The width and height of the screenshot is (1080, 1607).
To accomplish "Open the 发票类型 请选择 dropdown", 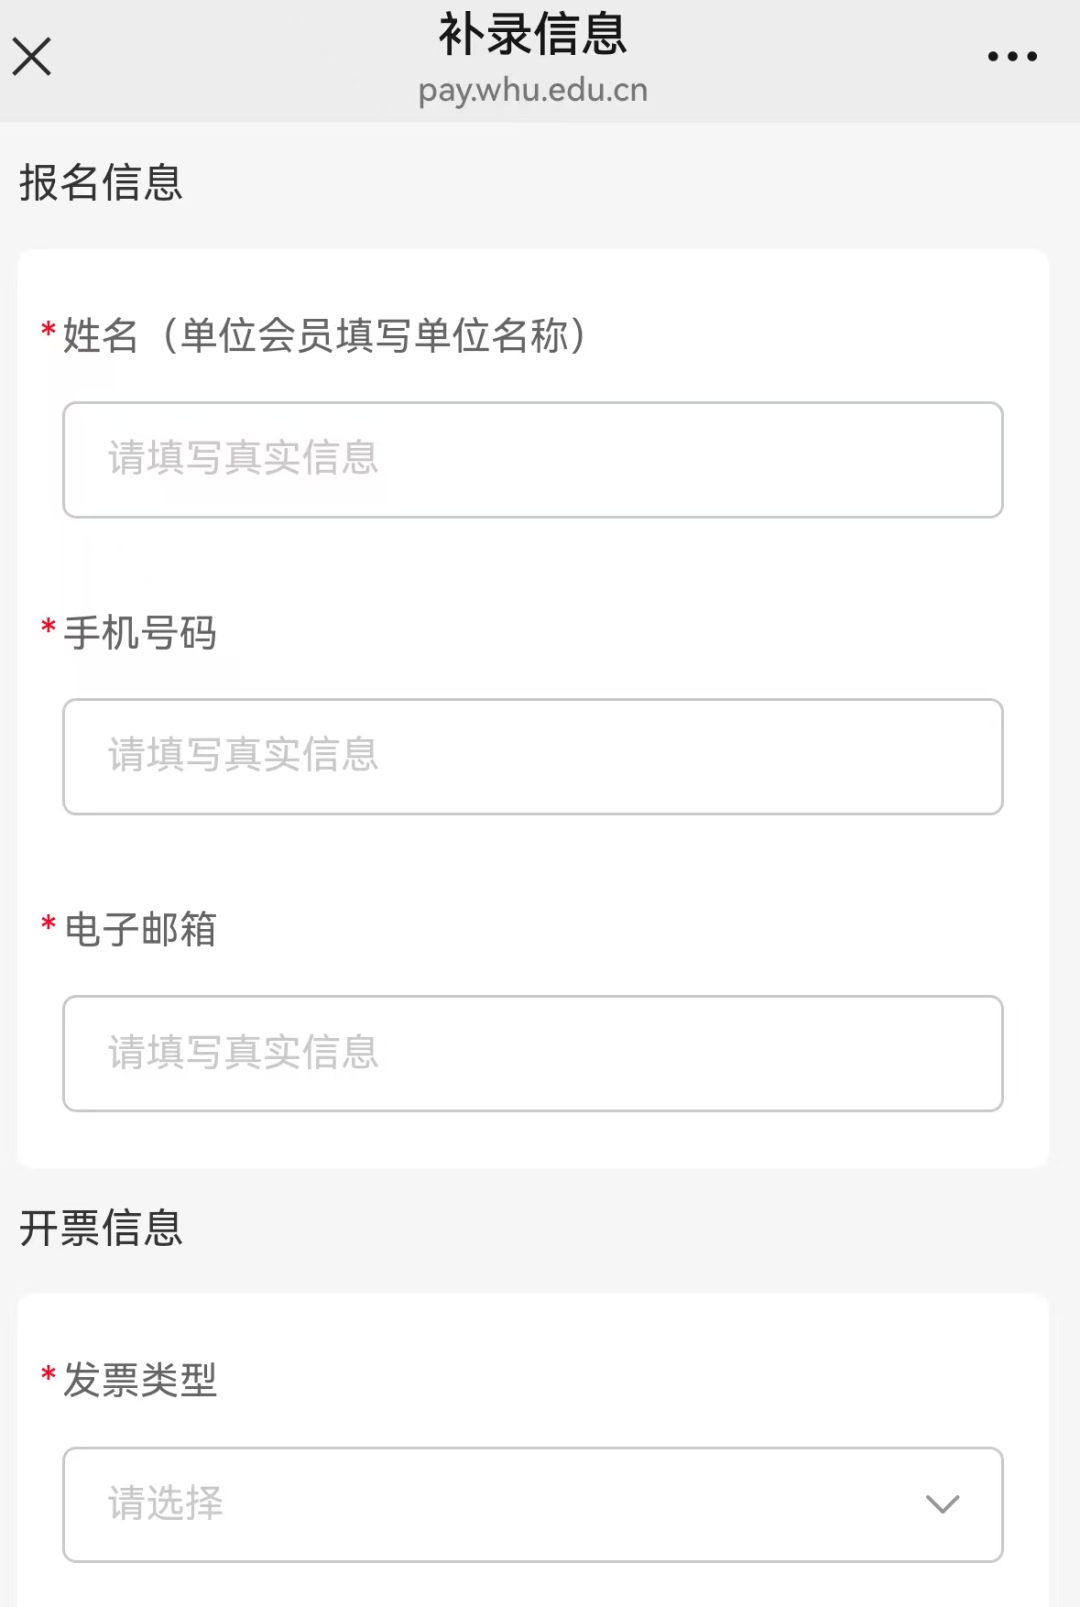I will coord(532,1504).
